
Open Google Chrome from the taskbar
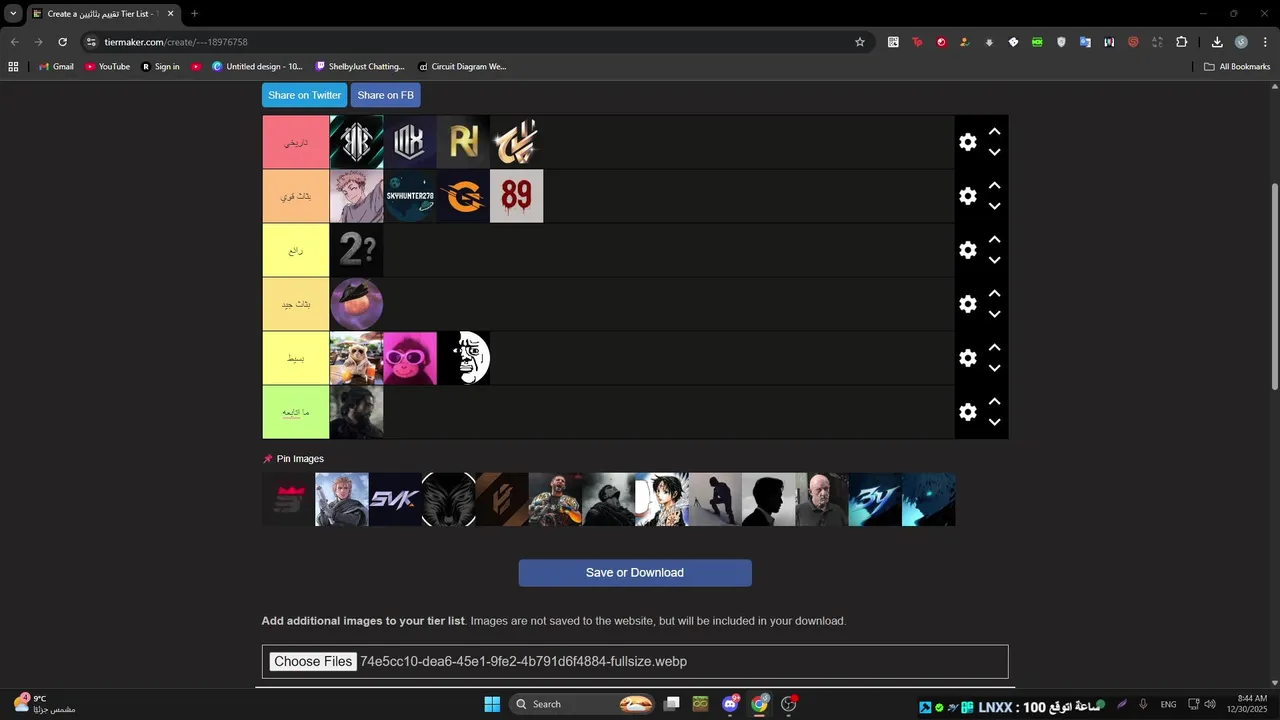[x=760, y=704]
